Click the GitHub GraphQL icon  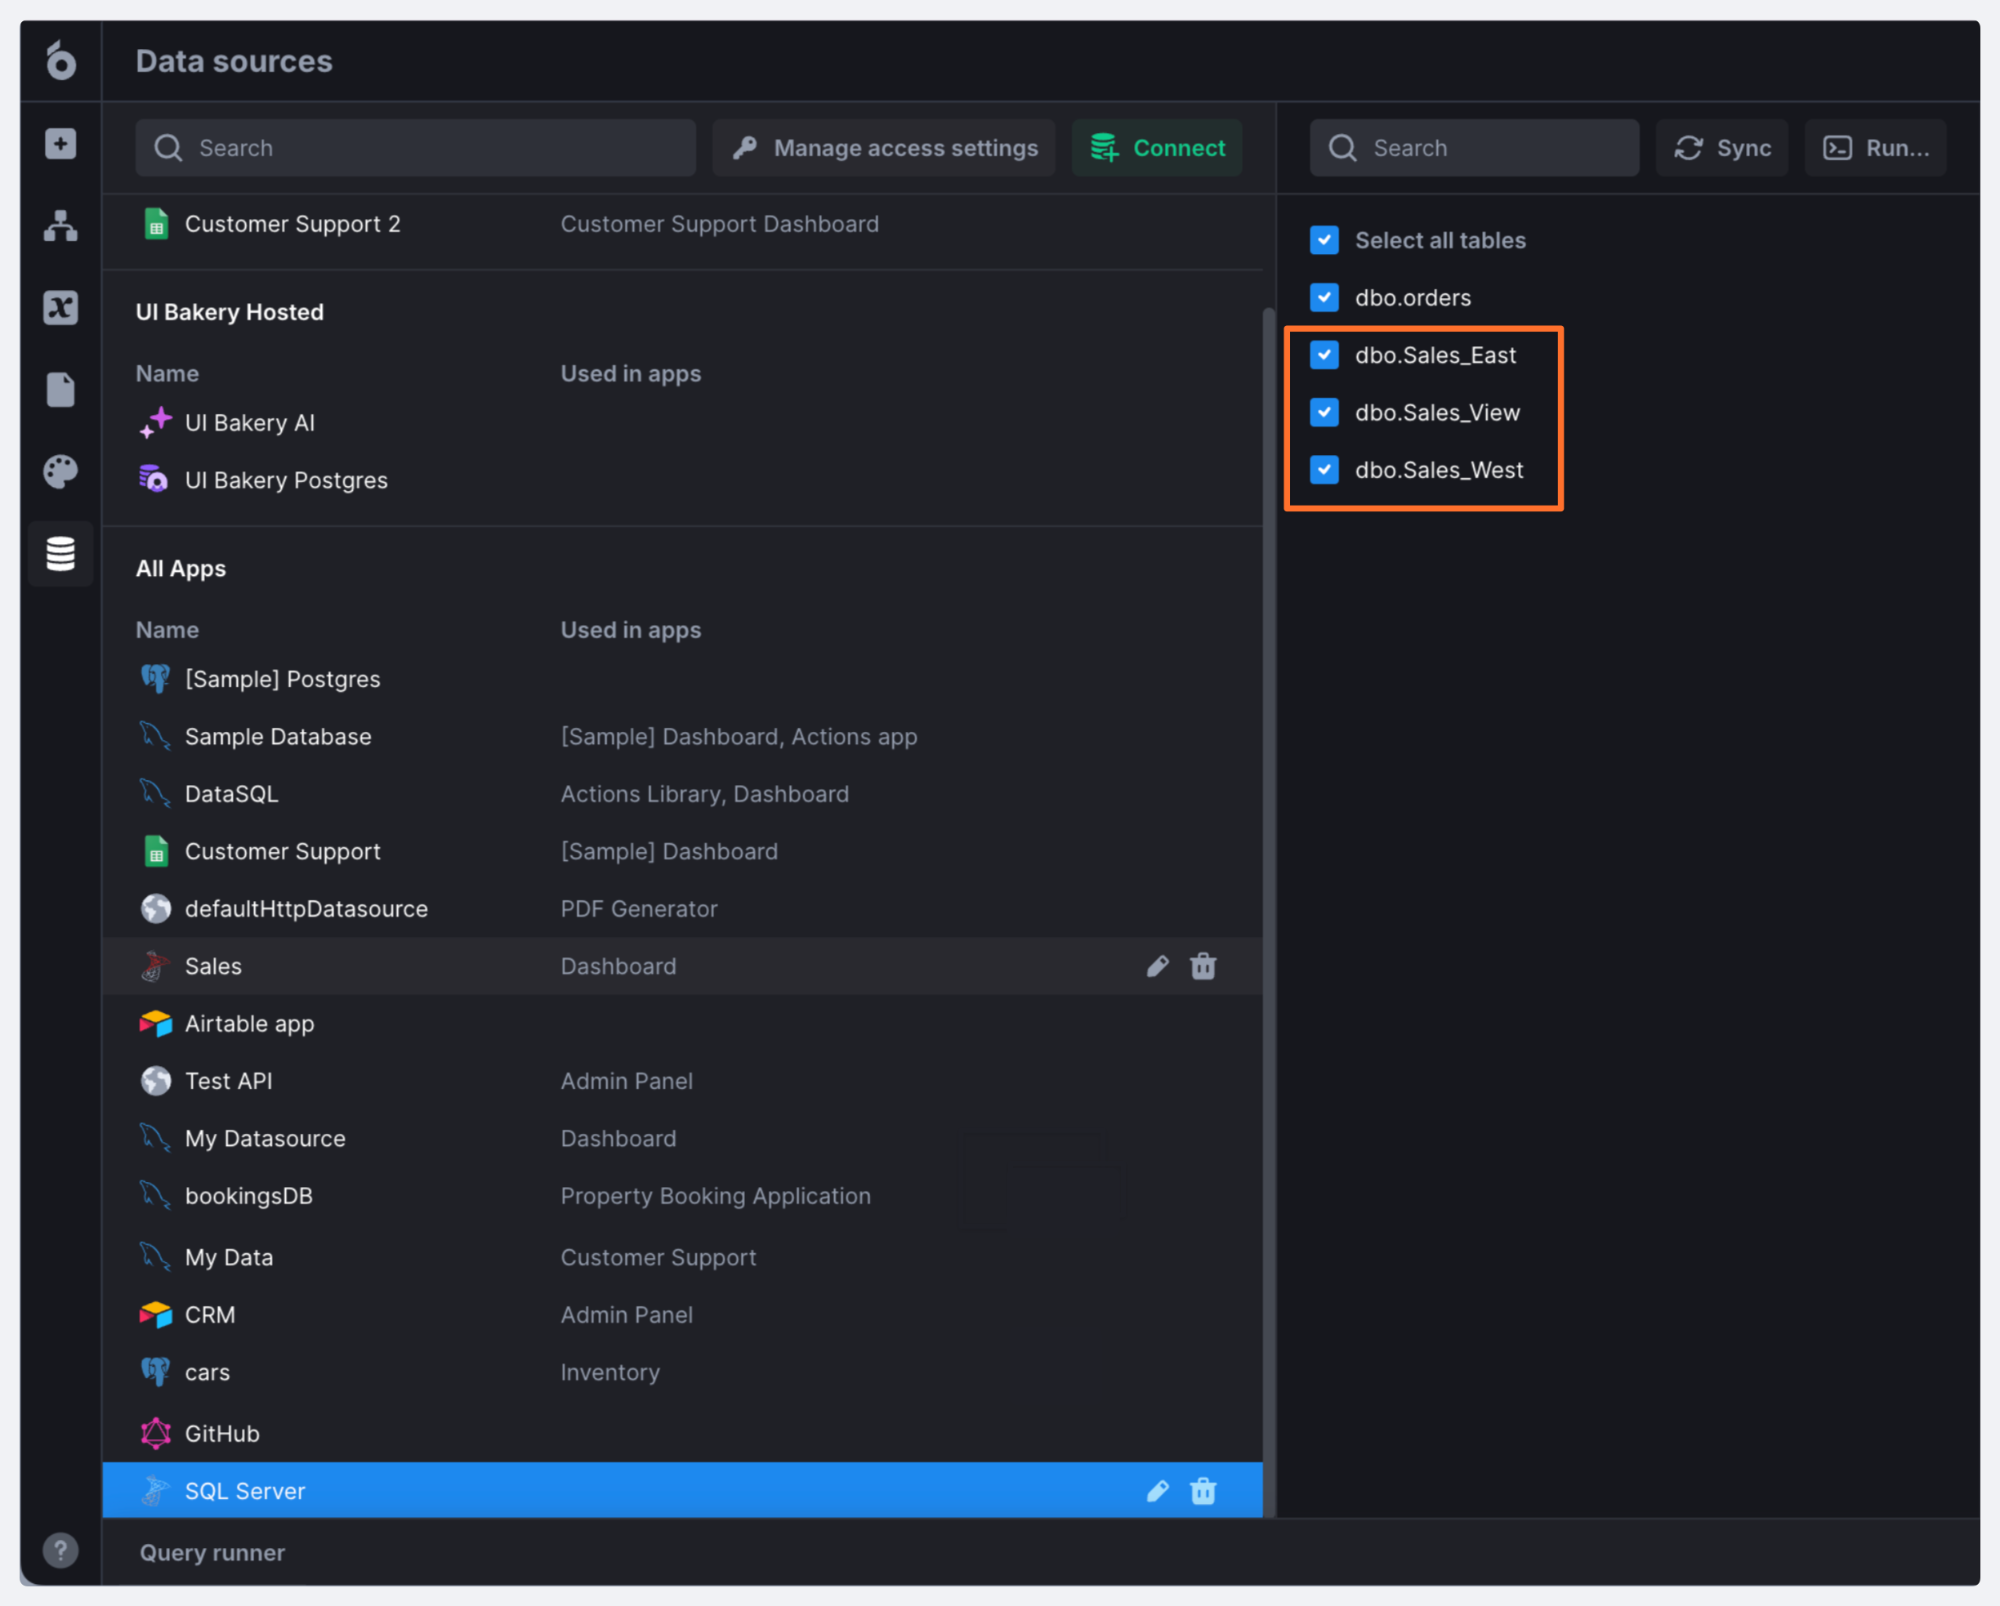pyautogui.click(x=156, y=1433)
